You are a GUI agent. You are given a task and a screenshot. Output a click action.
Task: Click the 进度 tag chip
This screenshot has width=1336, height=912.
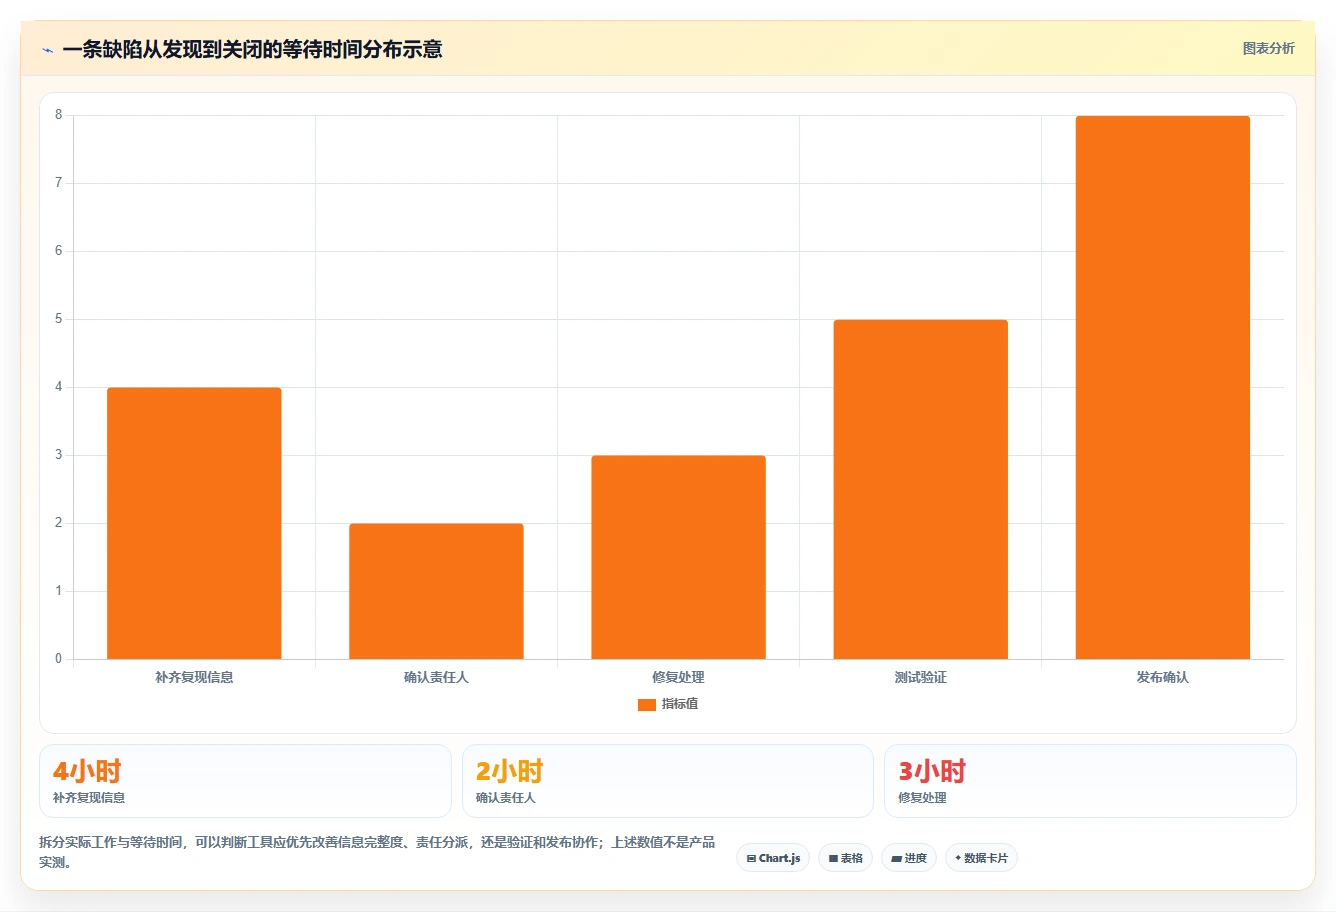click(908, 858)
